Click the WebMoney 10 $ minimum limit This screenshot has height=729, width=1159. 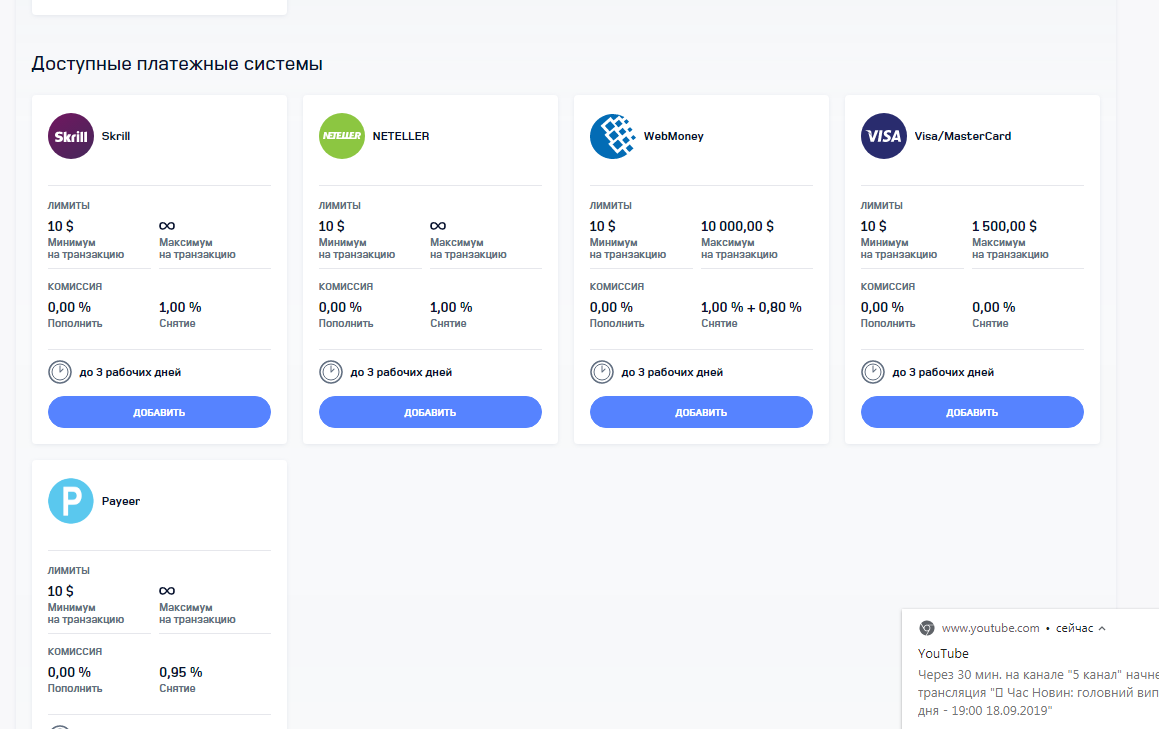(x=602, y=226)
